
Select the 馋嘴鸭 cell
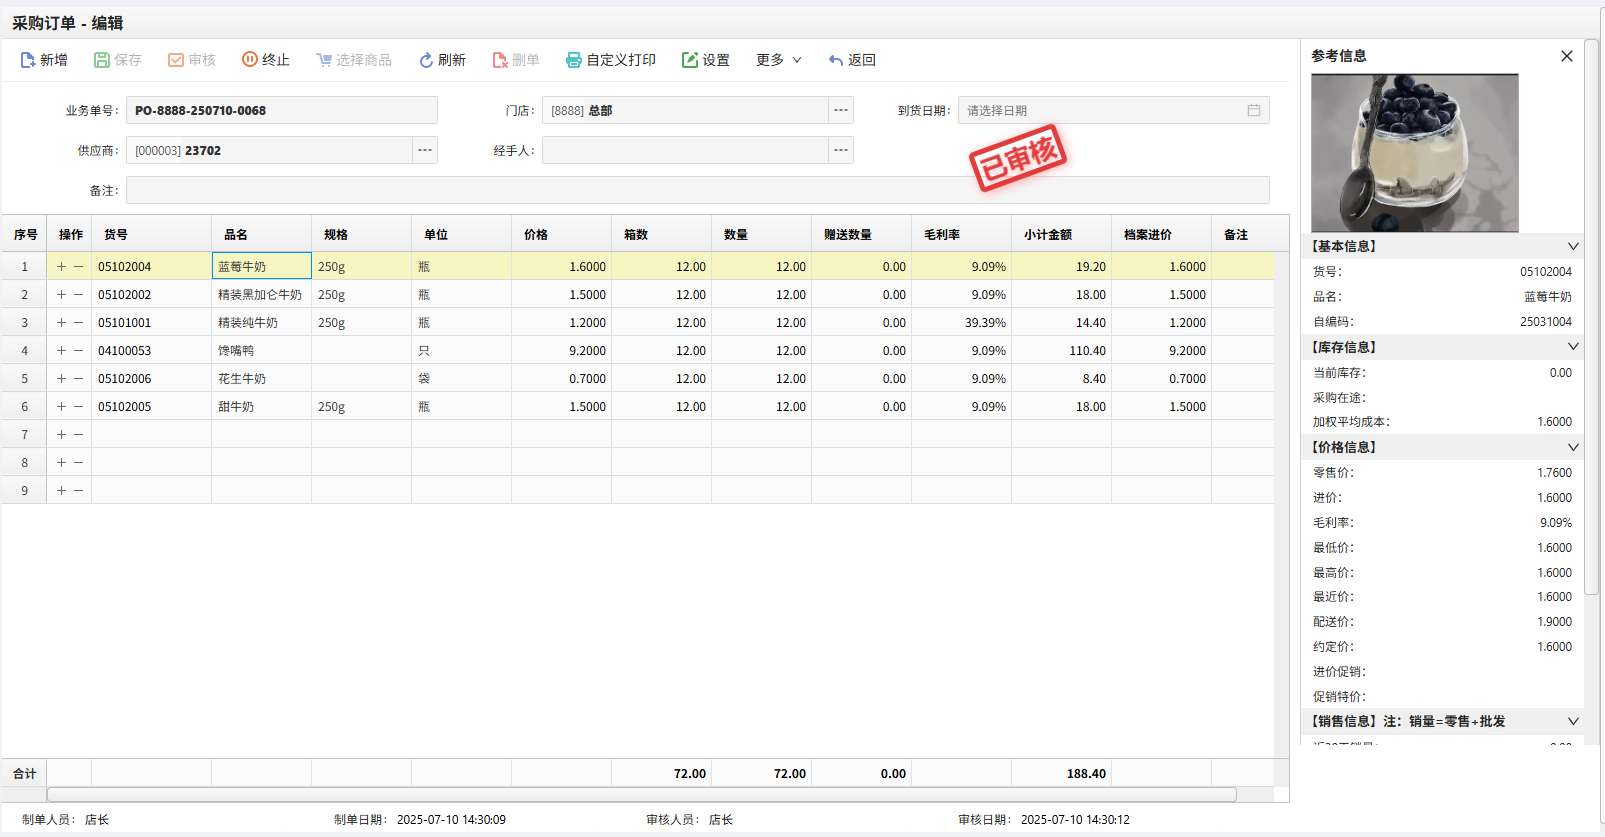[262, 351]
